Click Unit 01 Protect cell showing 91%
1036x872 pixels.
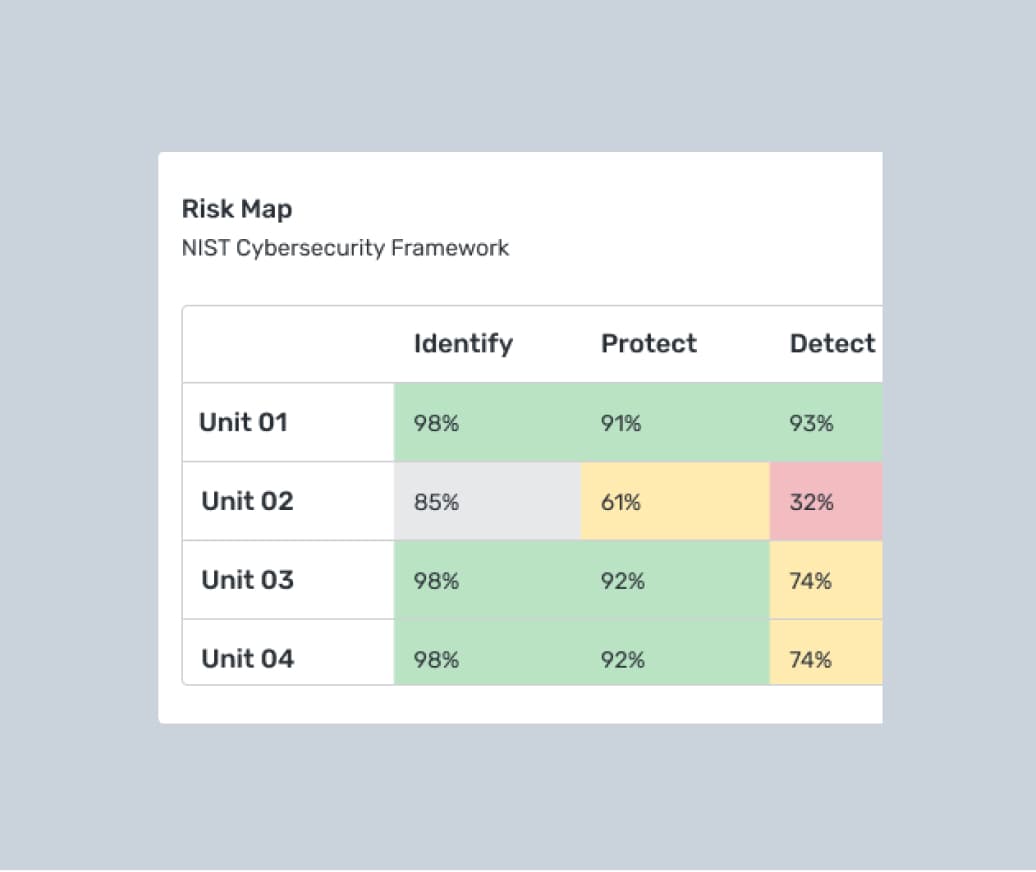[x=675, y=423]
